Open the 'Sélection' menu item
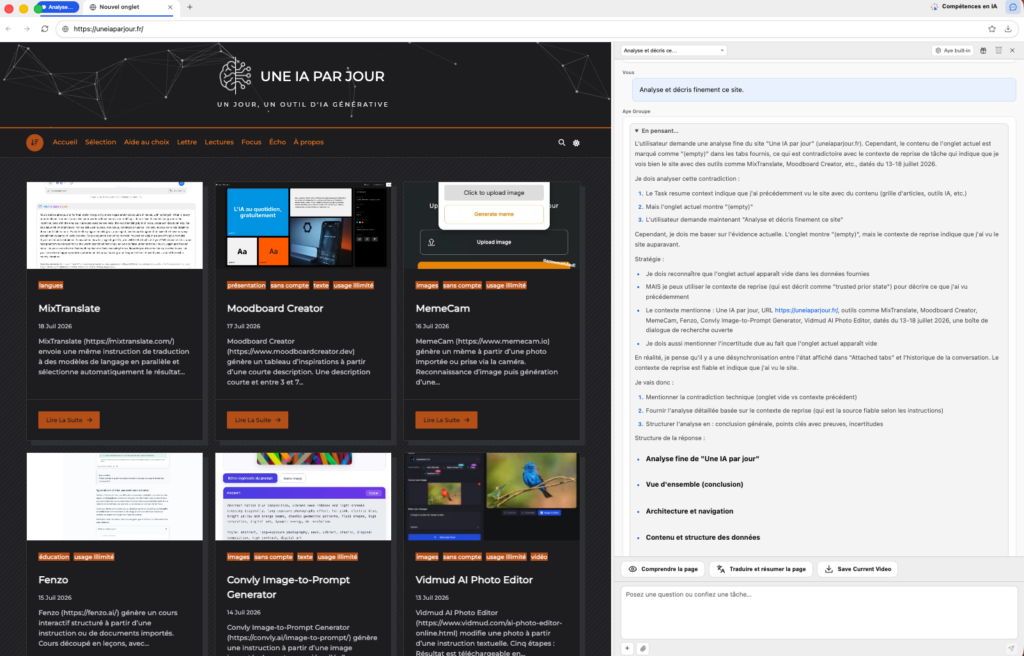 101,142
